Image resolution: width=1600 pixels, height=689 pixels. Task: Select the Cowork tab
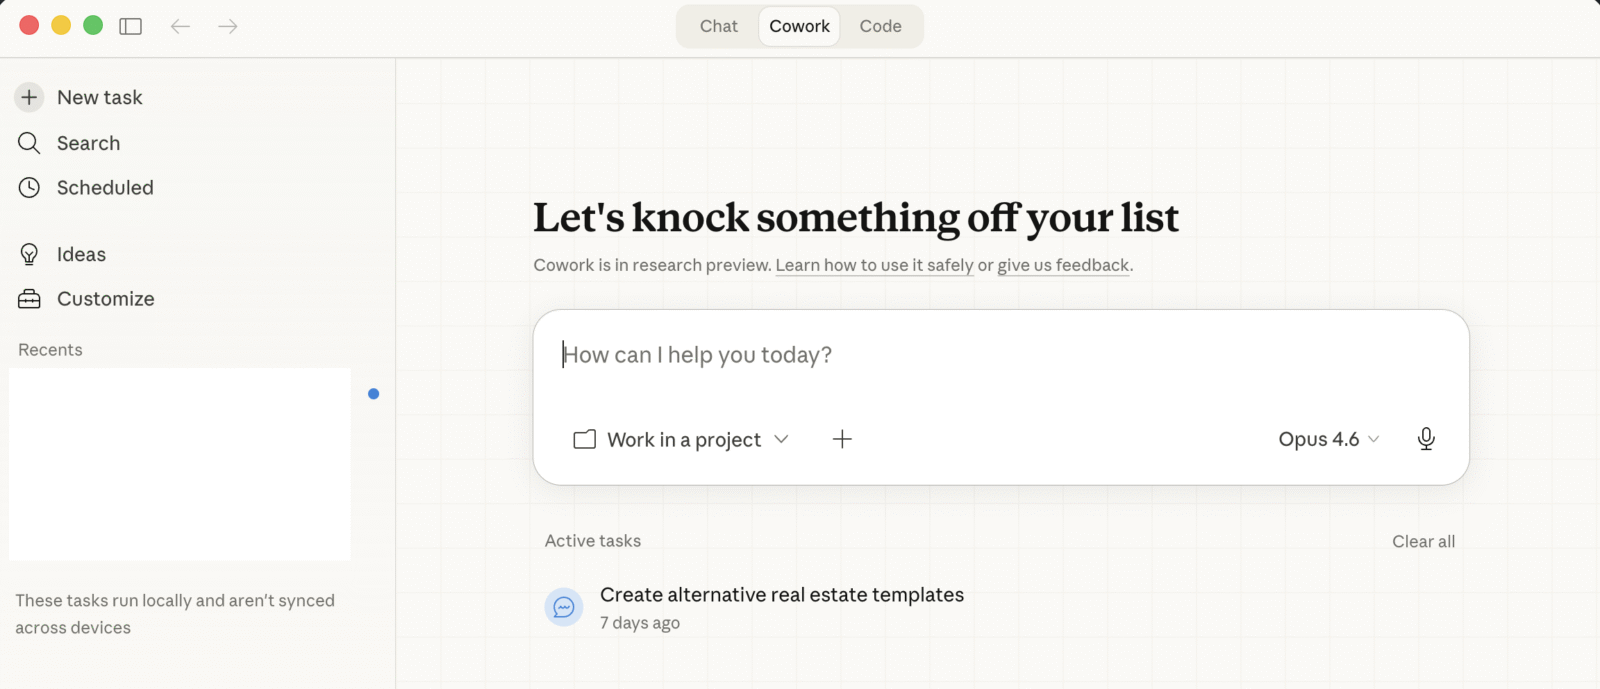(x=799, y=26)
